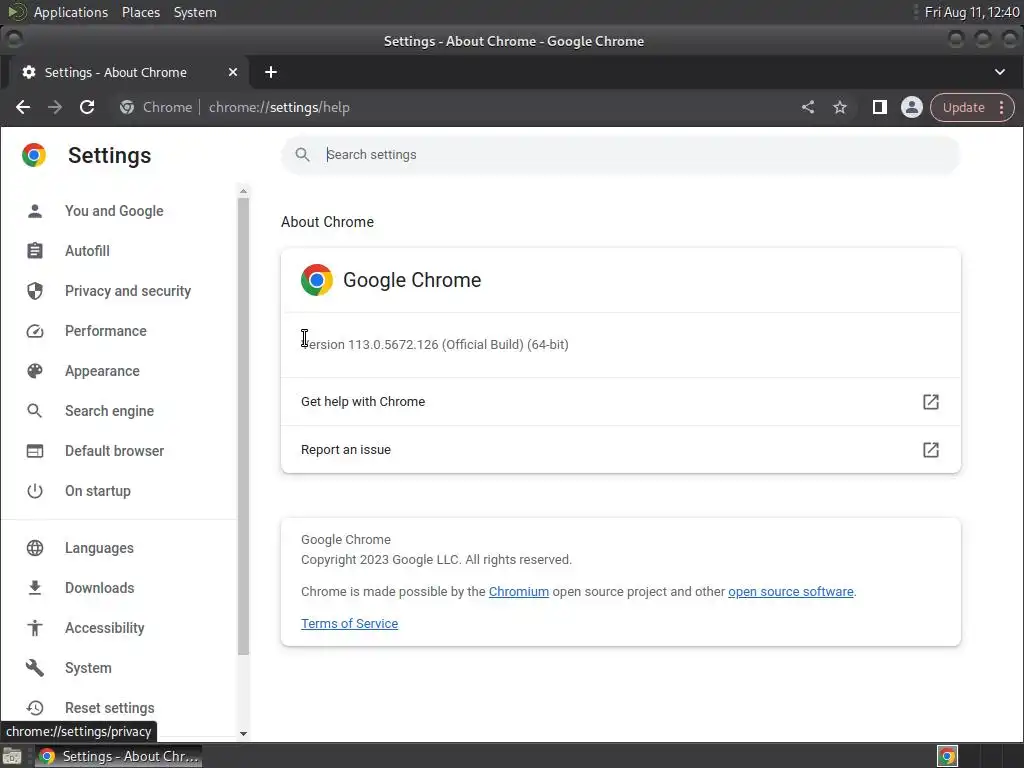This screenshot has width=1024, height=768.
Task: Click the Report an issue row
Action: (x=620, y=449)
